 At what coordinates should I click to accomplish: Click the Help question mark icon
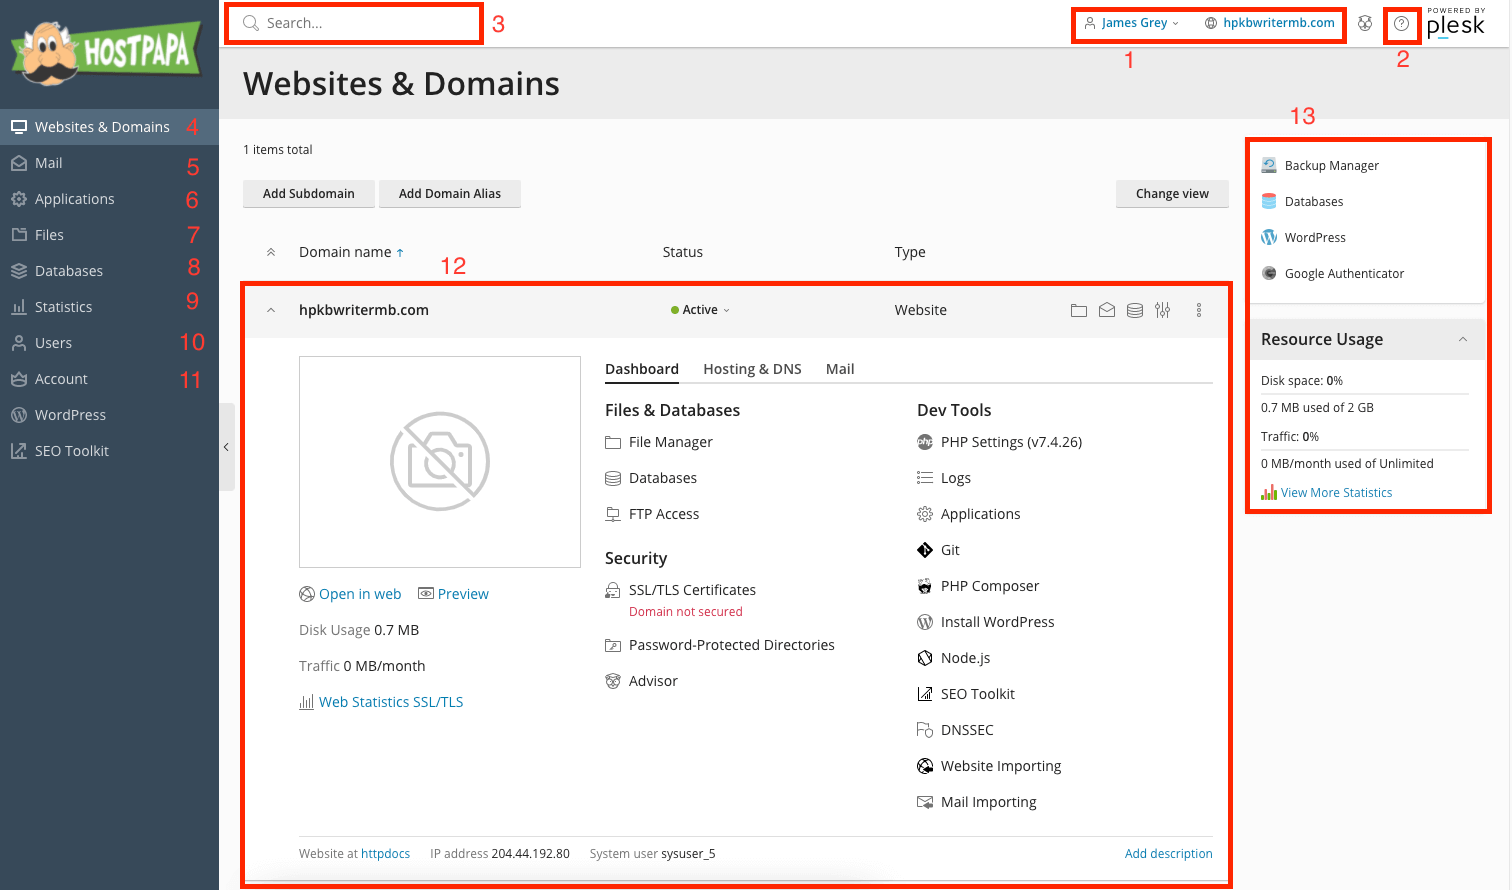click(1402, 23)
